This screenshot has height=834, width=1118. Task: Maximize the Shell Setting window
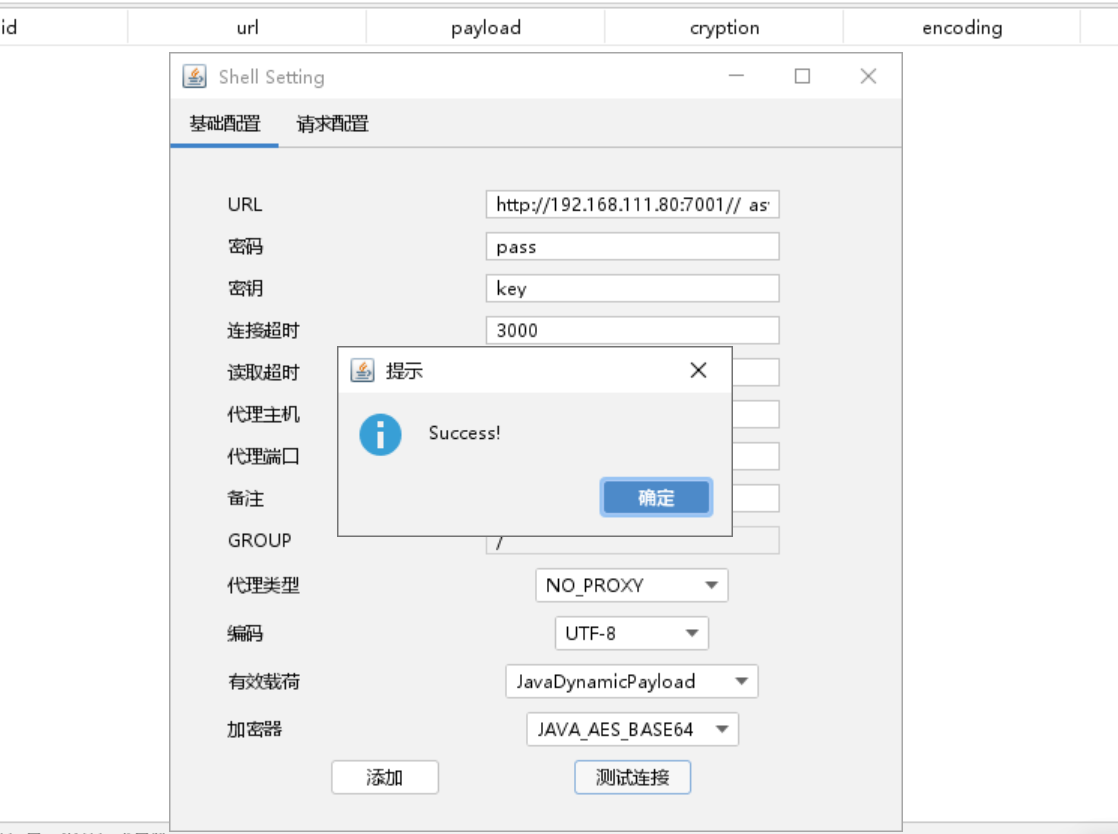(x=802, y=77)
